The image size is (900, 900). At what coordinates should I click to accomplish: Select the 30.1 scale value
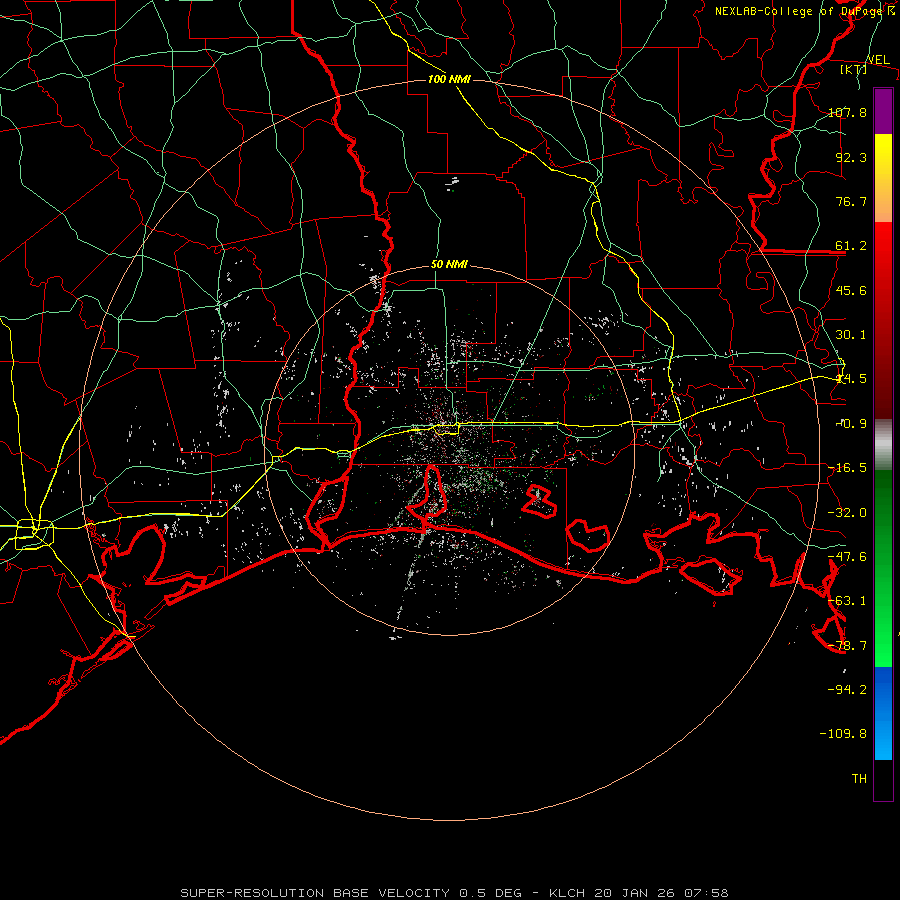[851, 335]
